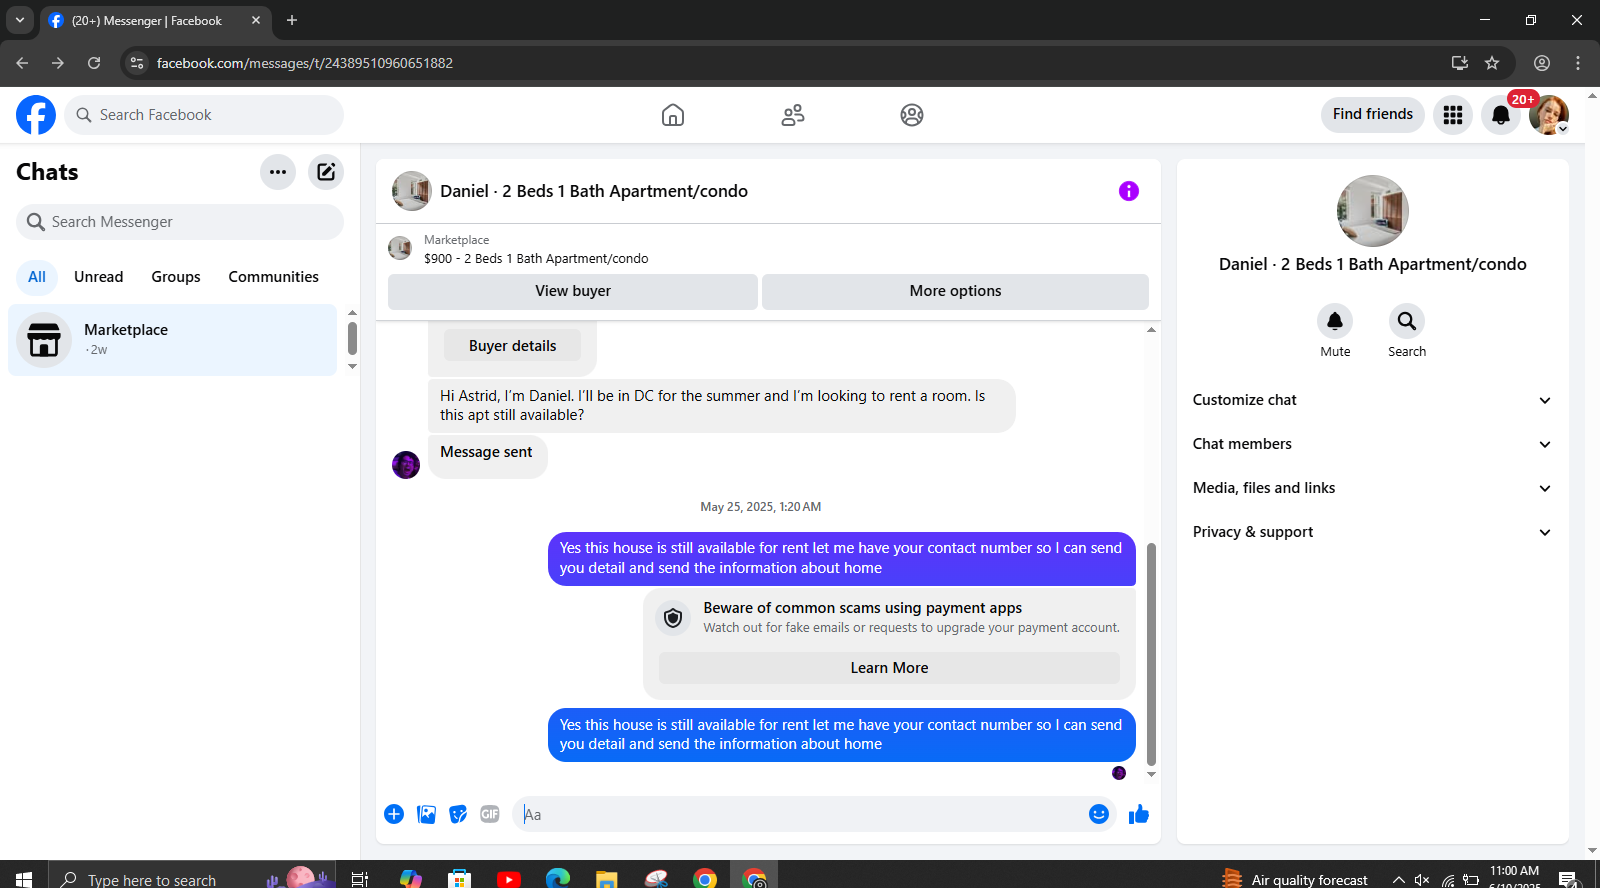Click Learn More about payment scams
The image size is (1600, 888).
point(889,668)
